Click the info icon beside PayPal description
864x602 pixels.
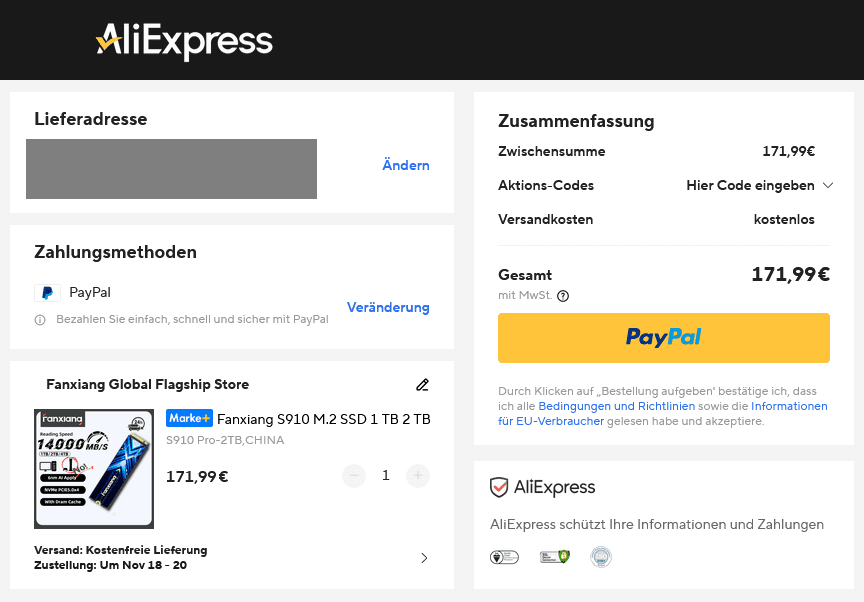(40, 320)
